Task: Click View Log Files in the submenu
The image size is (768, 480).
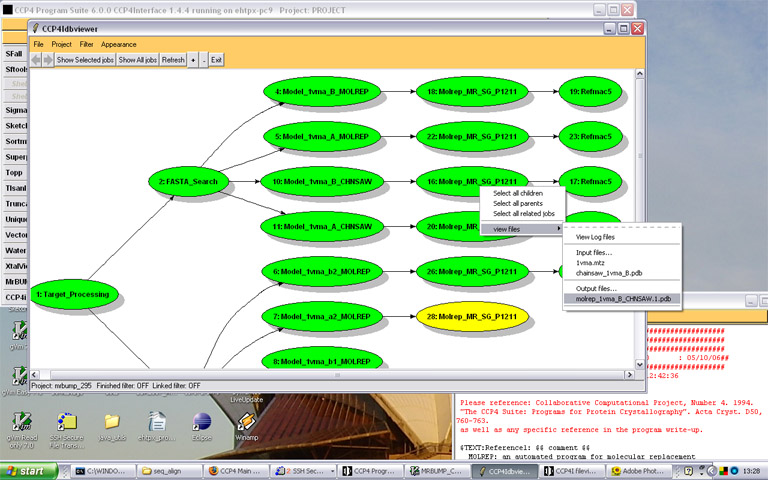Action: tap(622, 237)
